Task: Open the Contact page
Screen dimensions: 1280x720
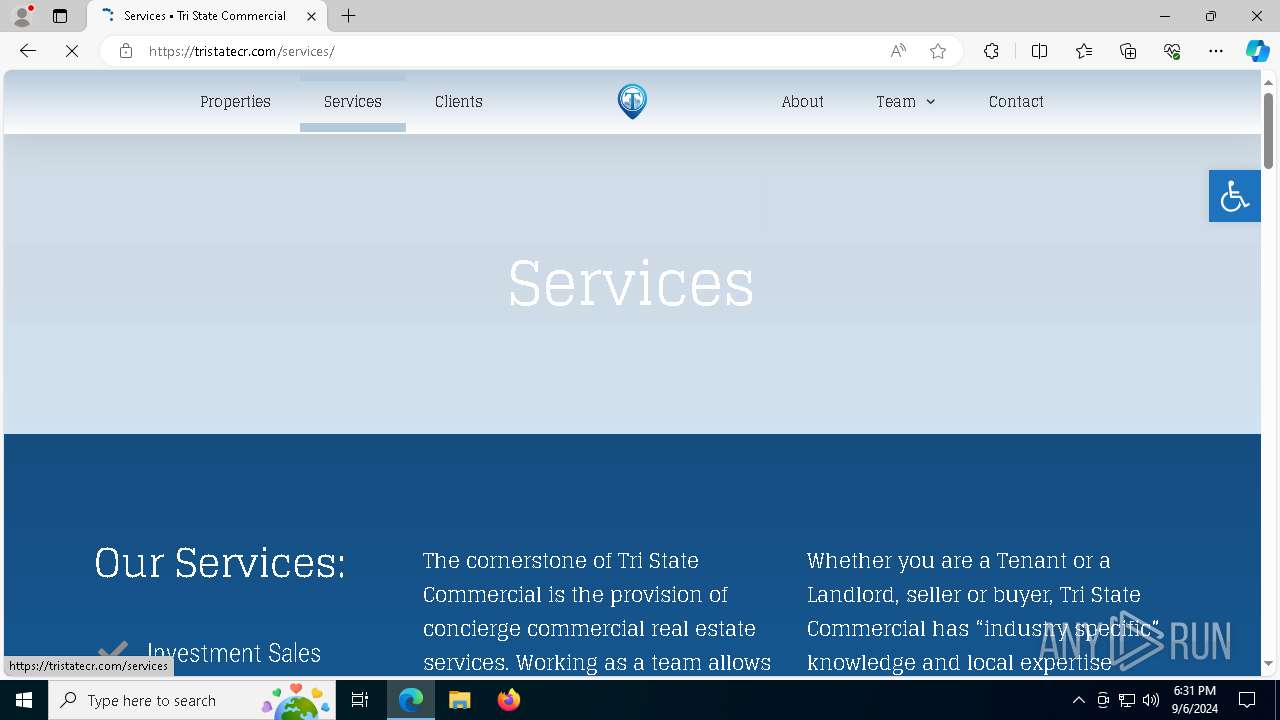Action: 1016,101
